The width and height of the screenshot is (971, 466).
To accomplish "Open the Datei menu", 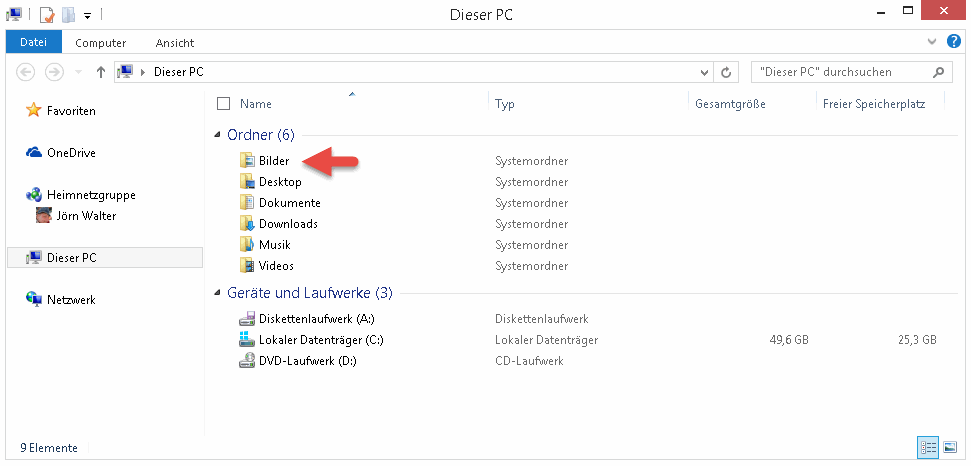I will (34, 43).
